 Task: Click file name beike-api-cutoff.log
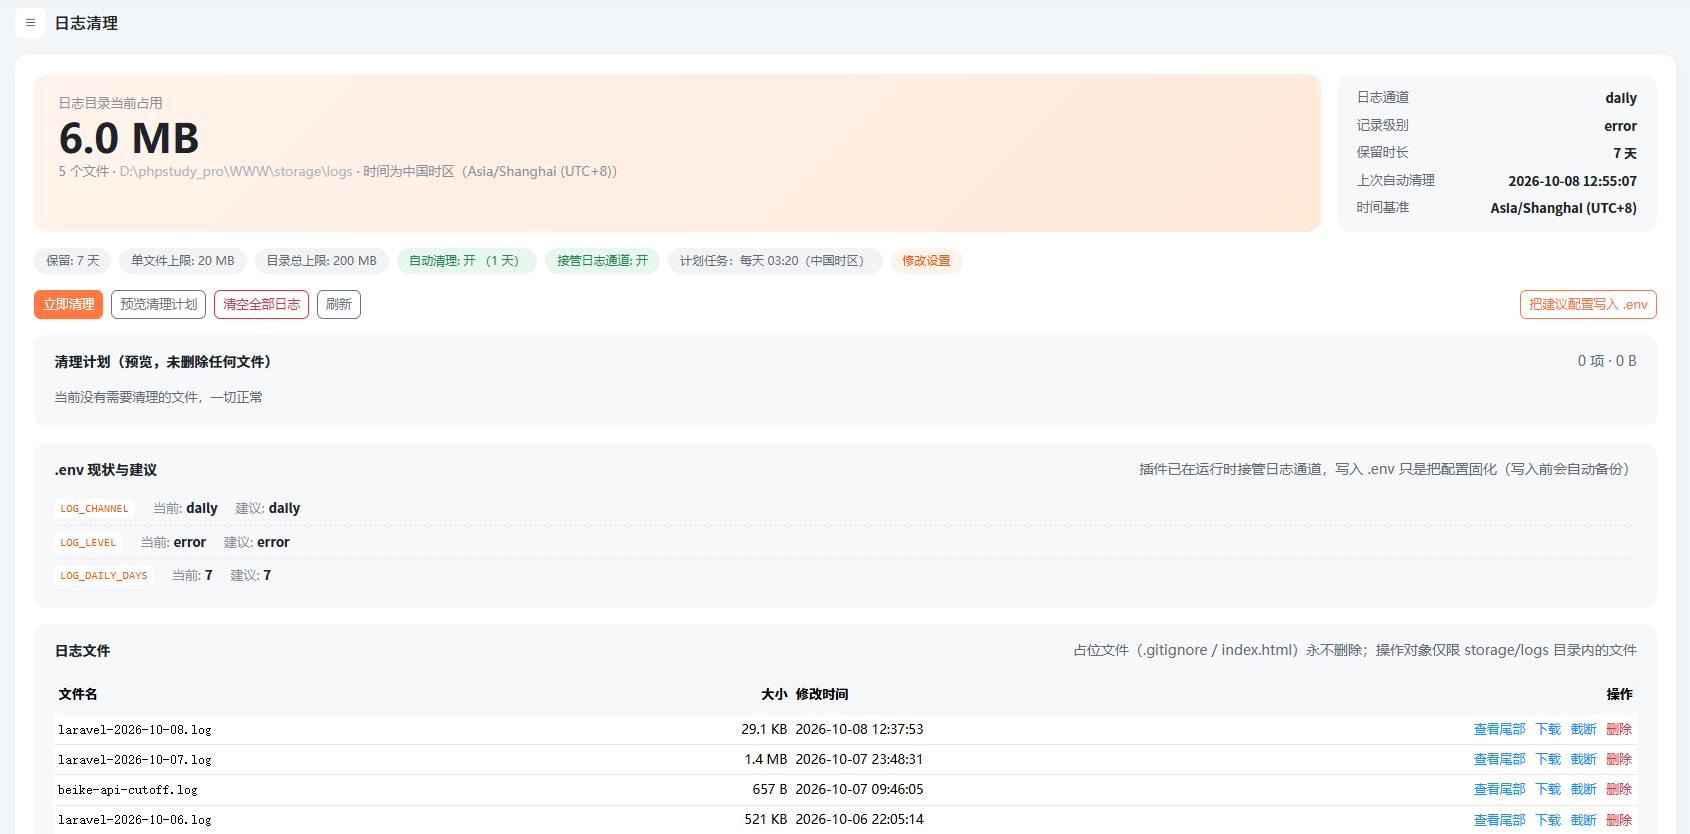128,790
